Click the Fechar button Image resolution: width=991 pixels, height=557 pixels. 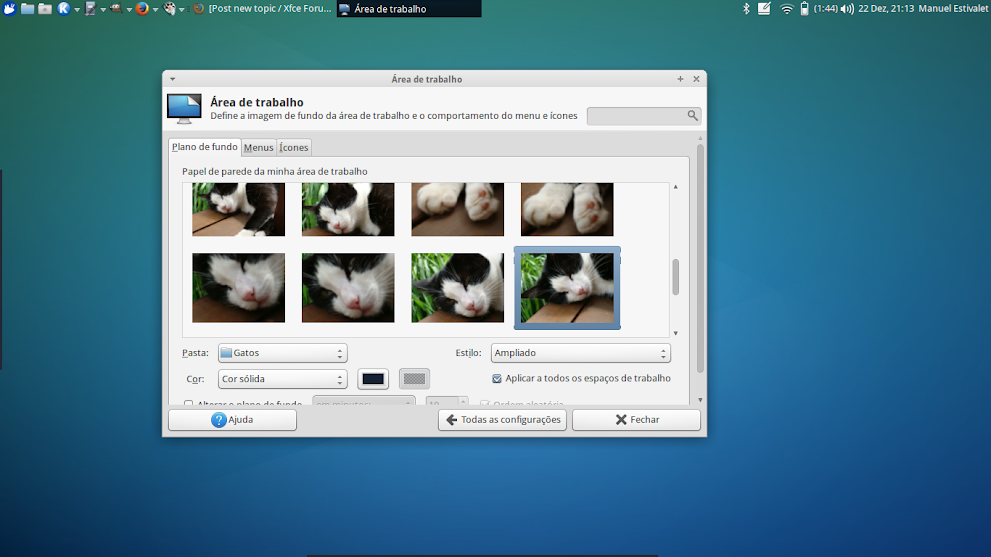(636, 420)
